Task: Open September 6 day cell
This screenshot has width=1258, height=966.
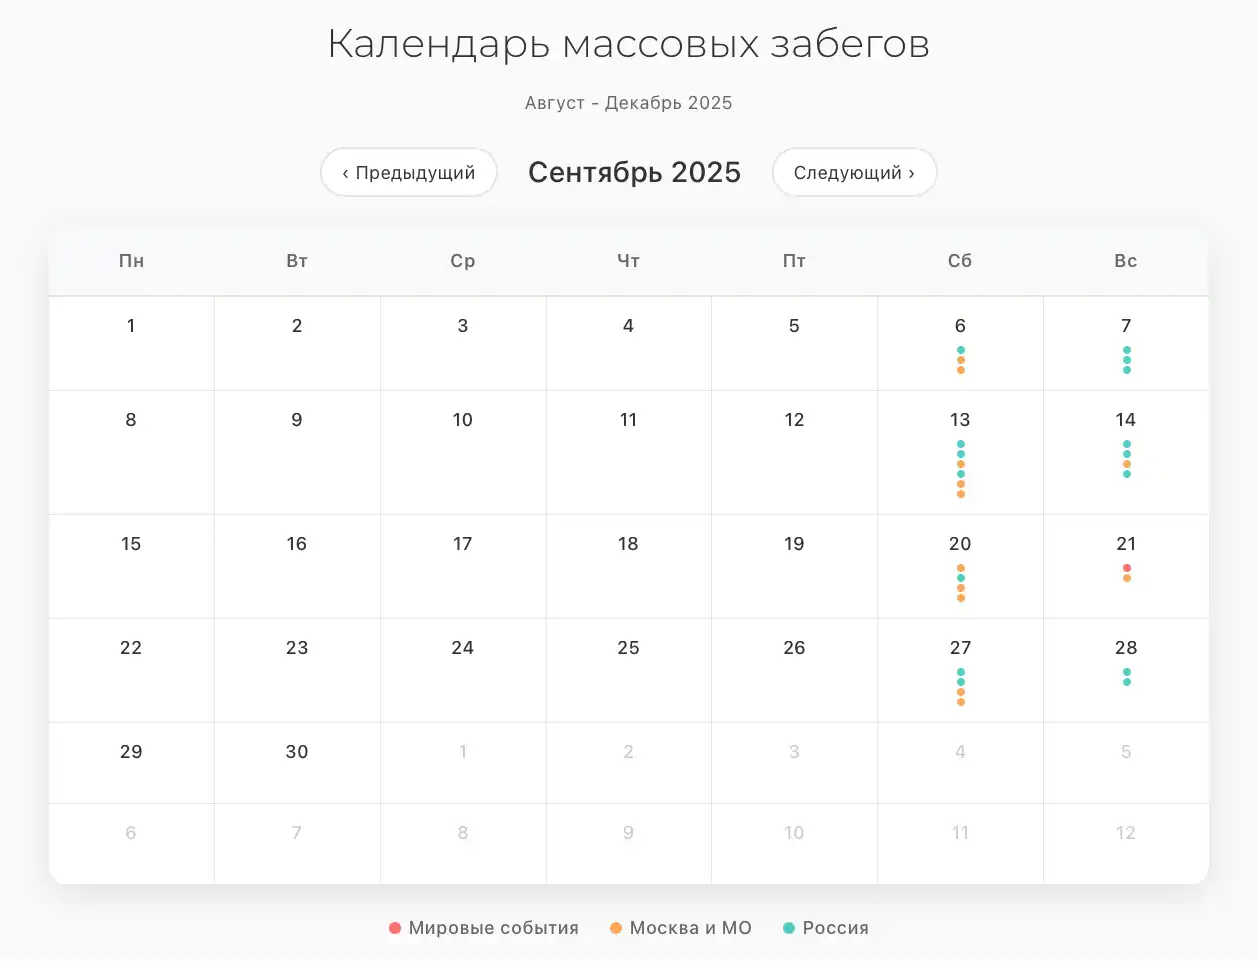Action: click(x=960, y=344)
